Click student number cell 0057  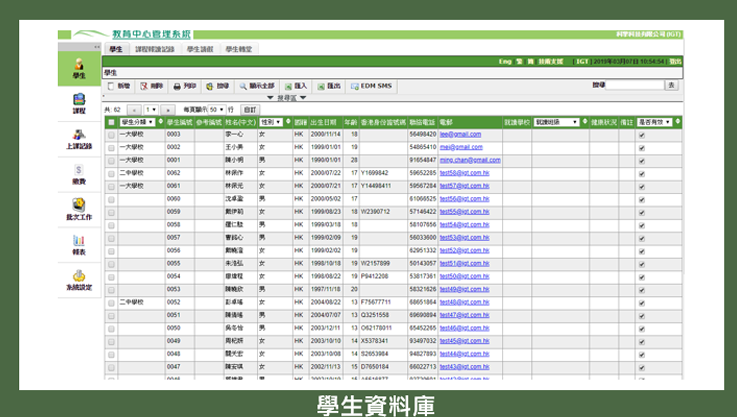coord(173,238)
